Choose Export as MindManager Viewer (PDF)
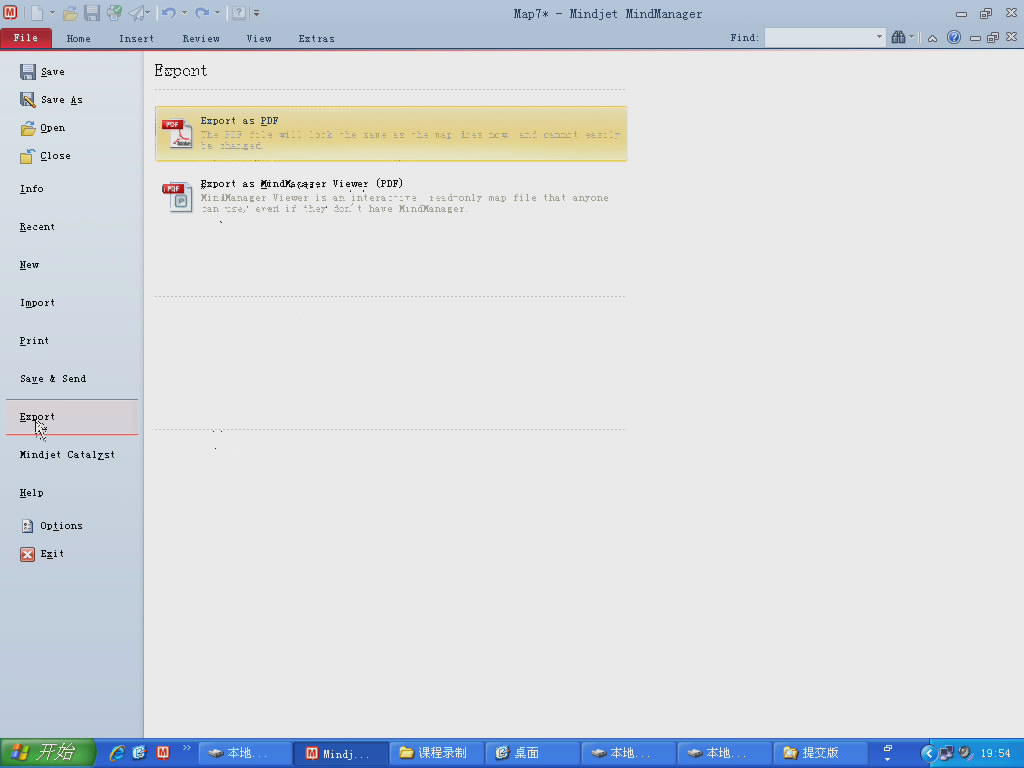Viewport: 1024px width, 768px height. 391,196
